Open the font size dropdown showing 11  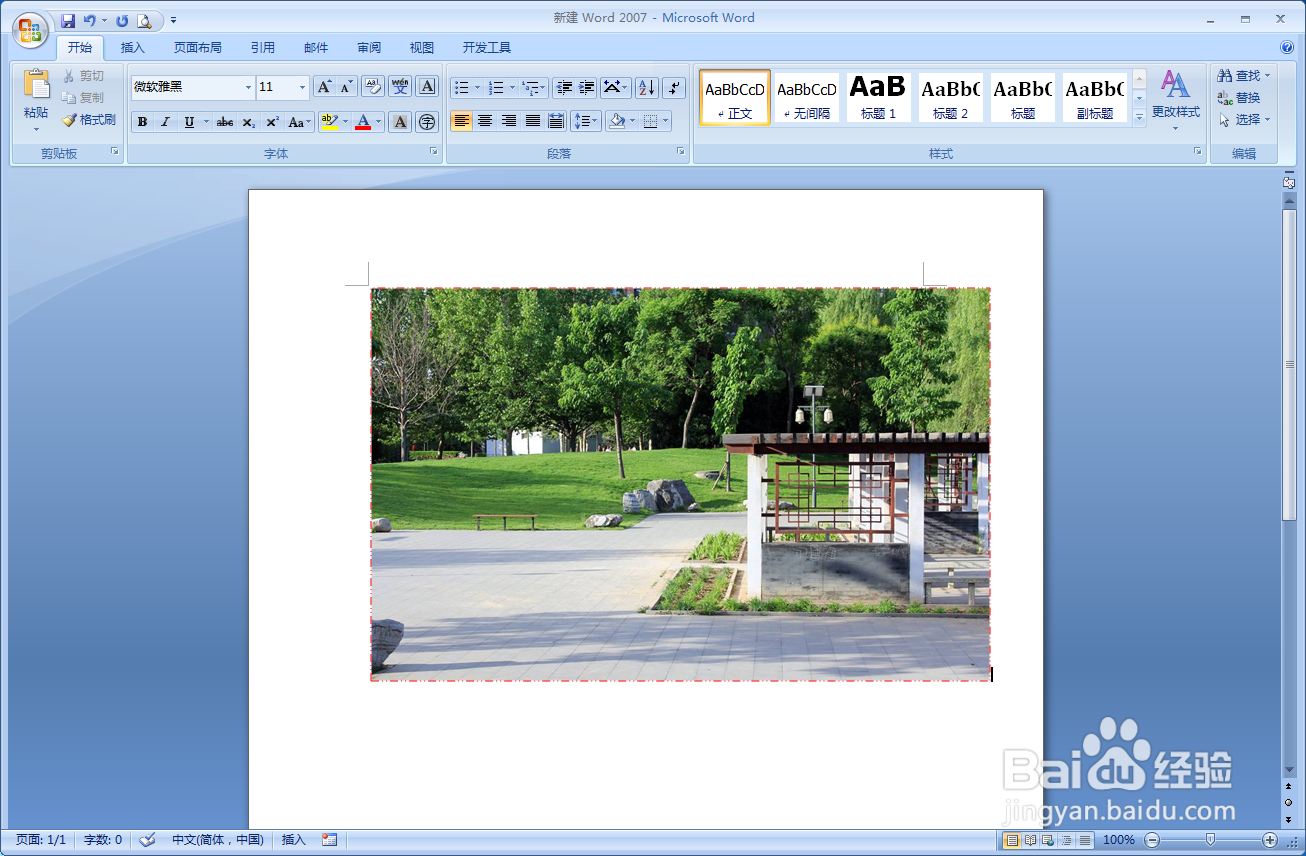303,88
